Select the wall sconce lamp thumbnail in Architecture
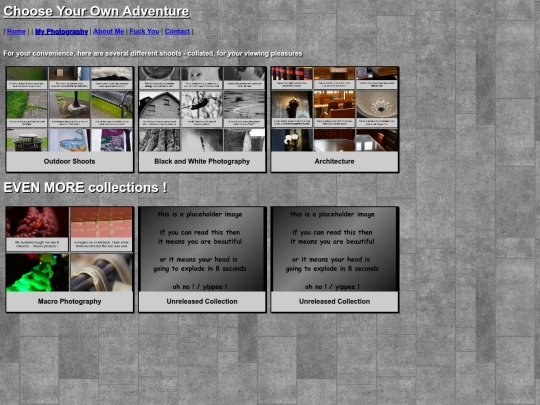This screenshot has height=405, width=540. click(292, 105)
